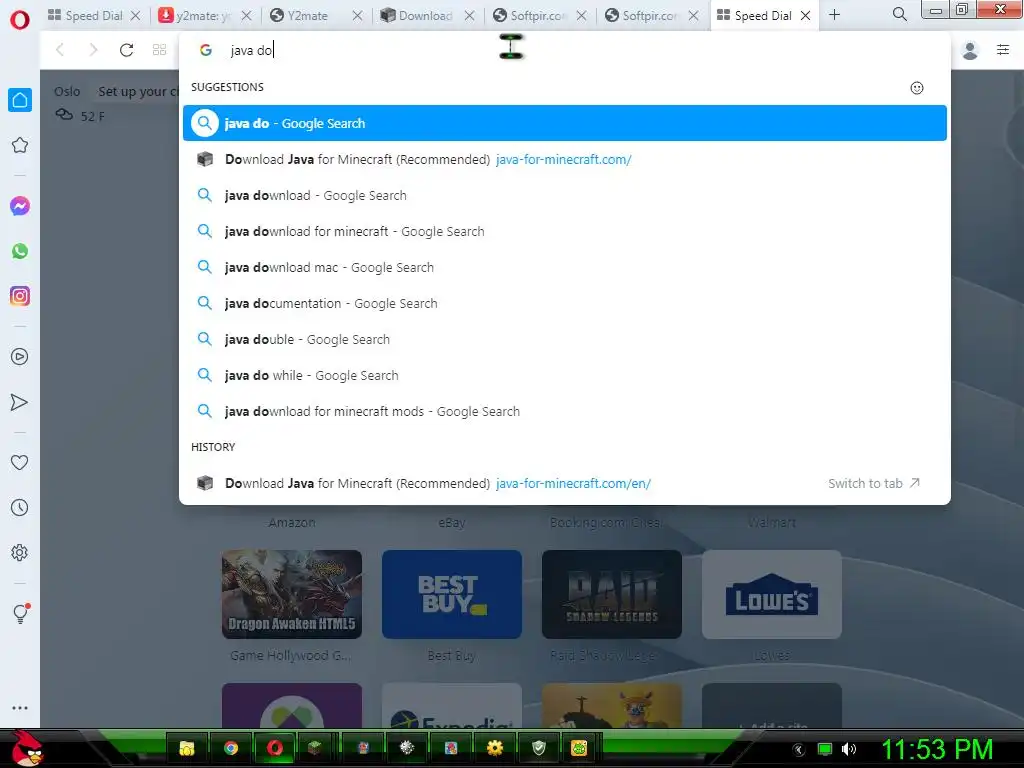Open the Dragon Awaken HTML5 speed dial tile
This screenshot has height=768, width=1024.
click(x=292, y=594)
